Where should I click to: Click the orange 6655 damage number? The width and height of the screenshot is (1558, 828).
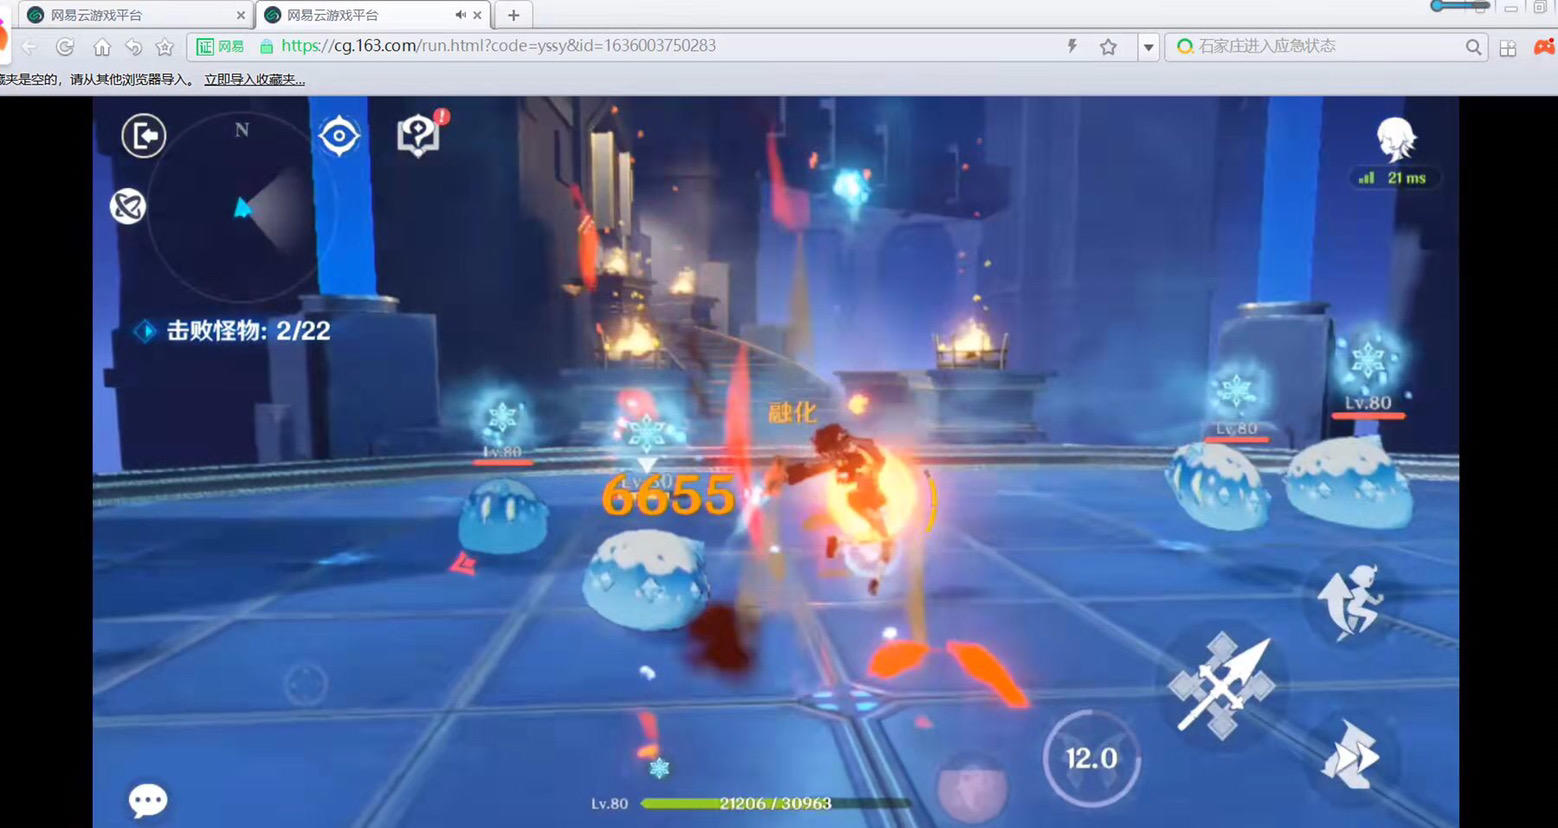[x=668, y=495]
